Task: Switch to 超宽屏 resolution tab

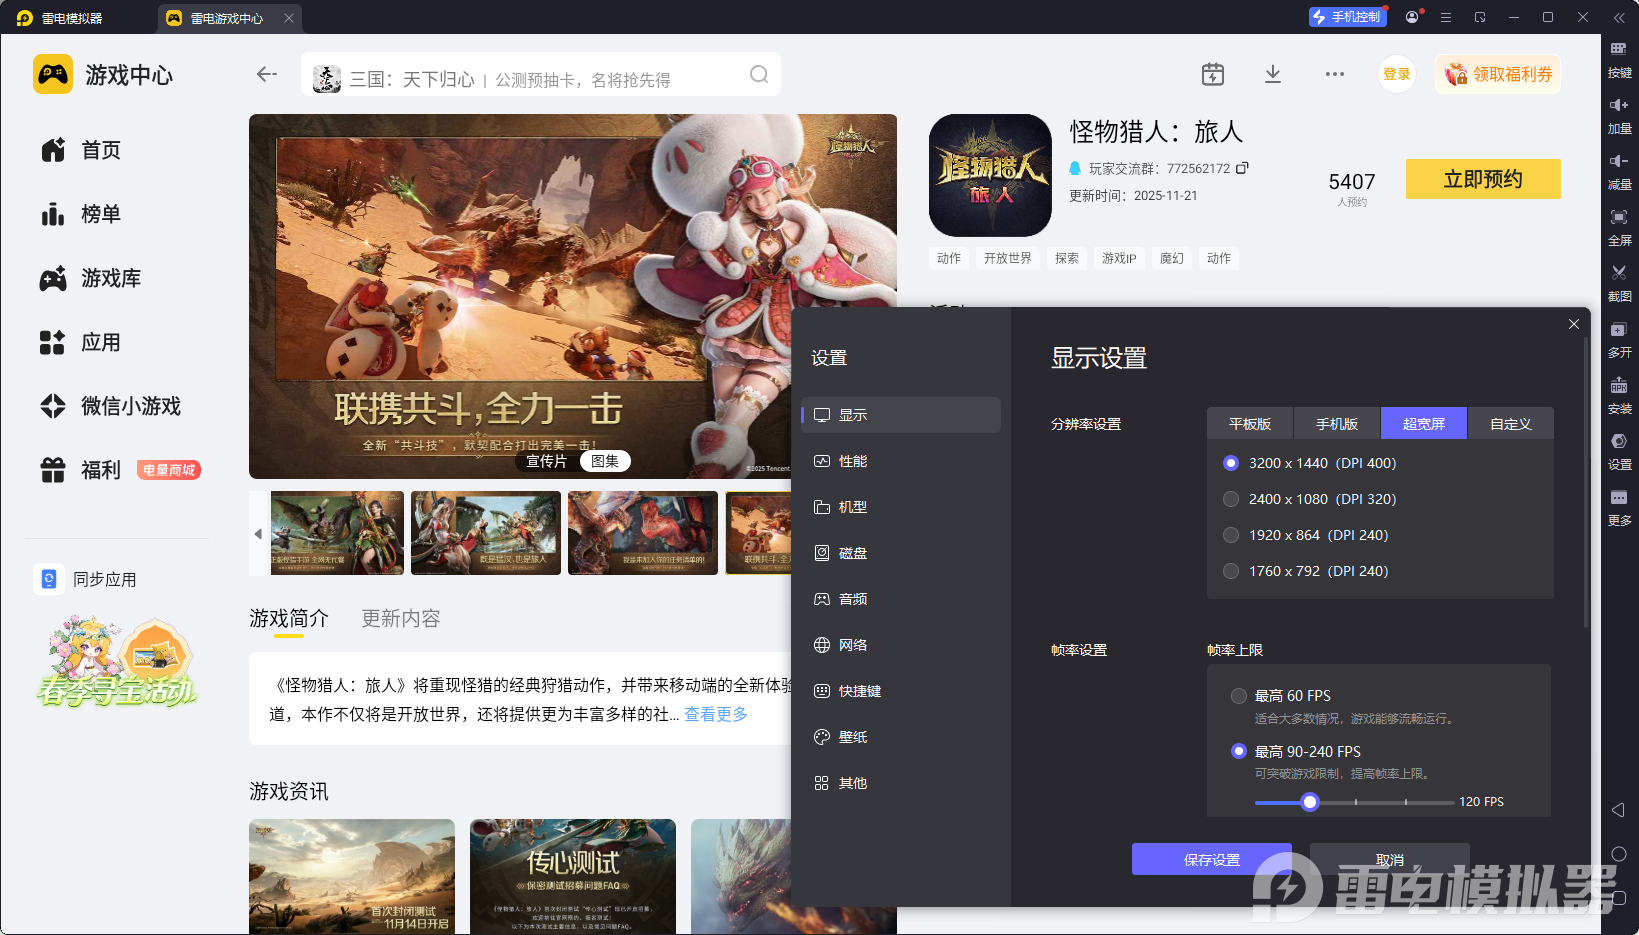Action: click(1424, 424)
